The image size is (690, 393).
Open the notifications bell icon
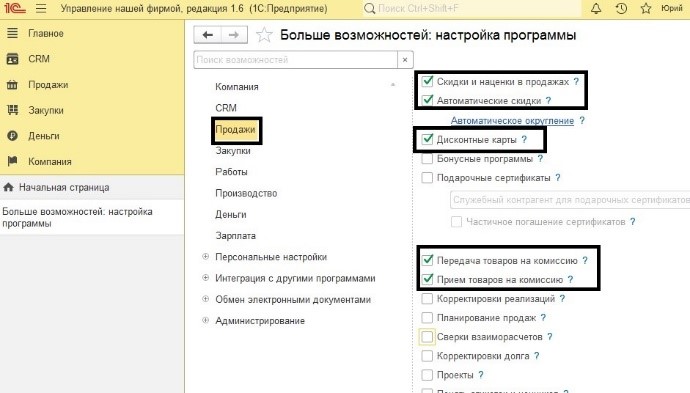tap(596, 8)
